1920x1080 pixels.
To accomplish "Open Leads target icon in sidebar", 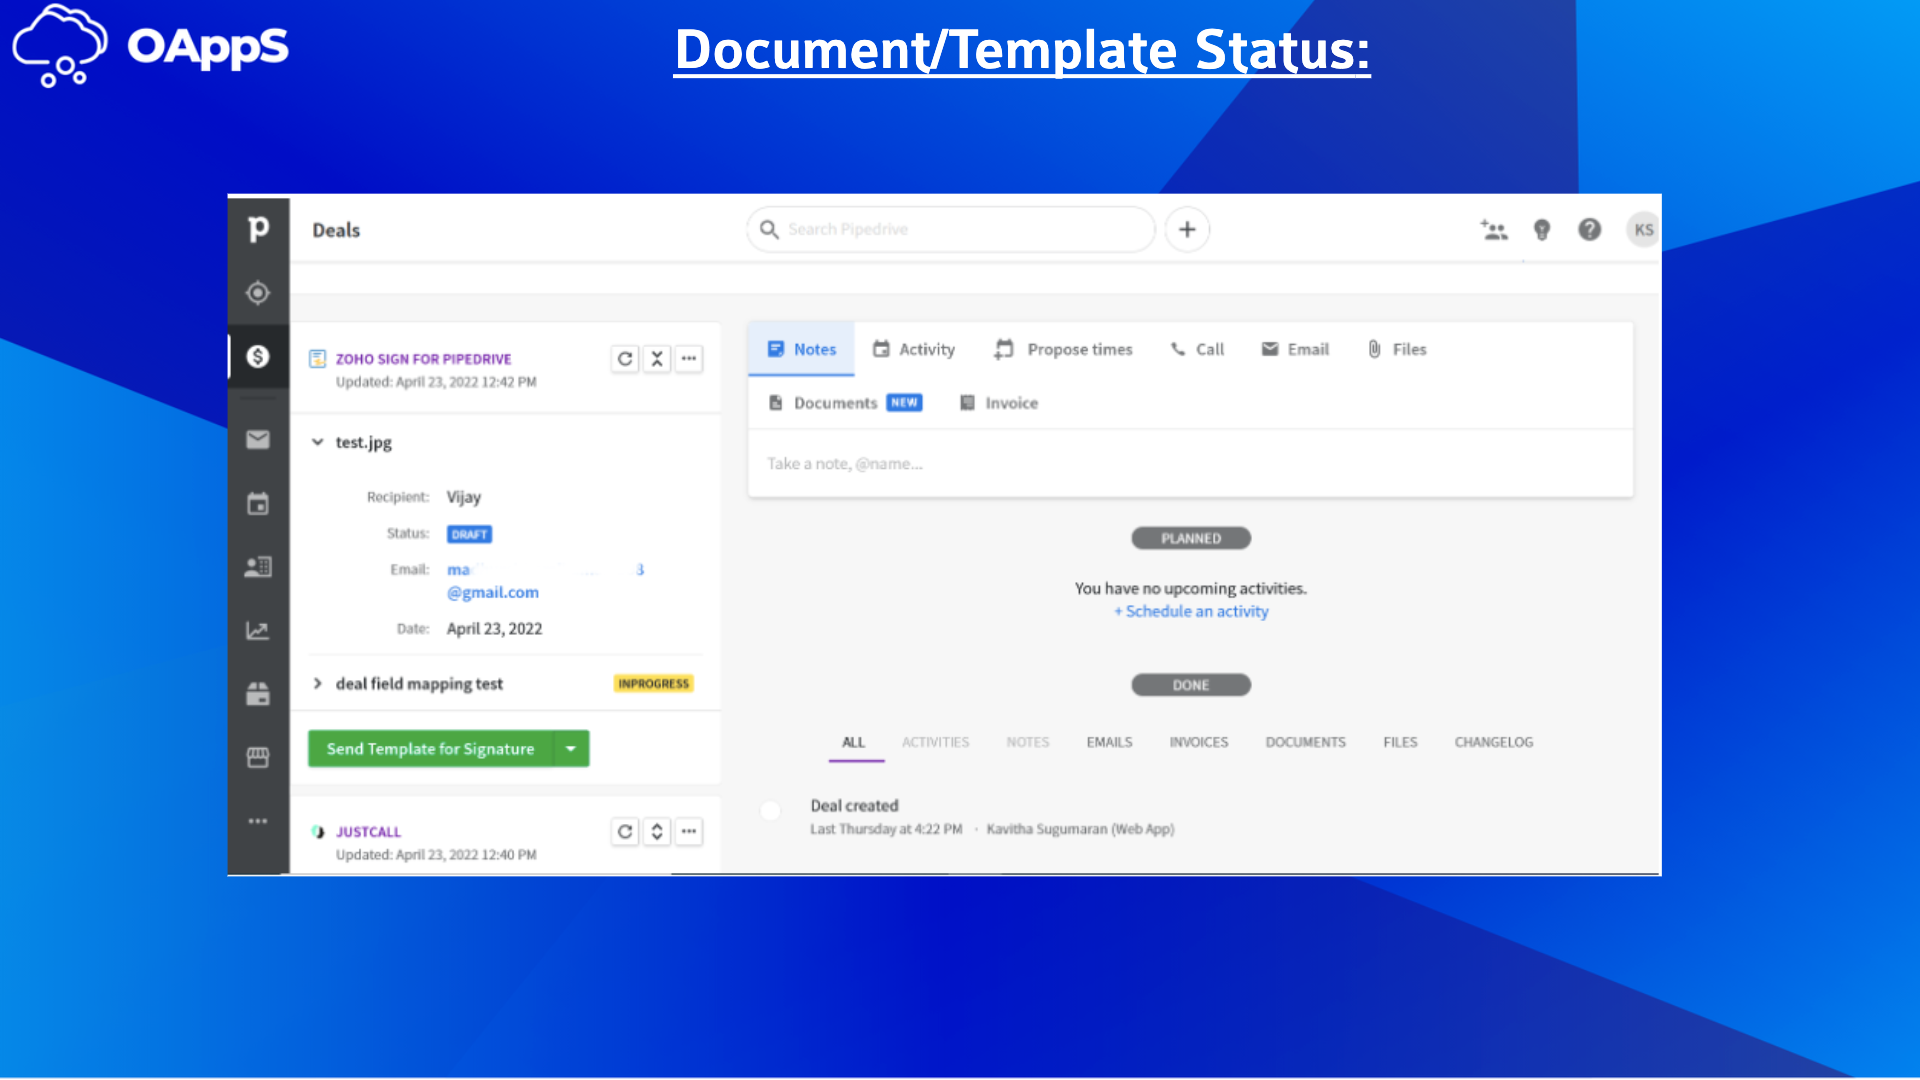I will (x=258, y=293).
